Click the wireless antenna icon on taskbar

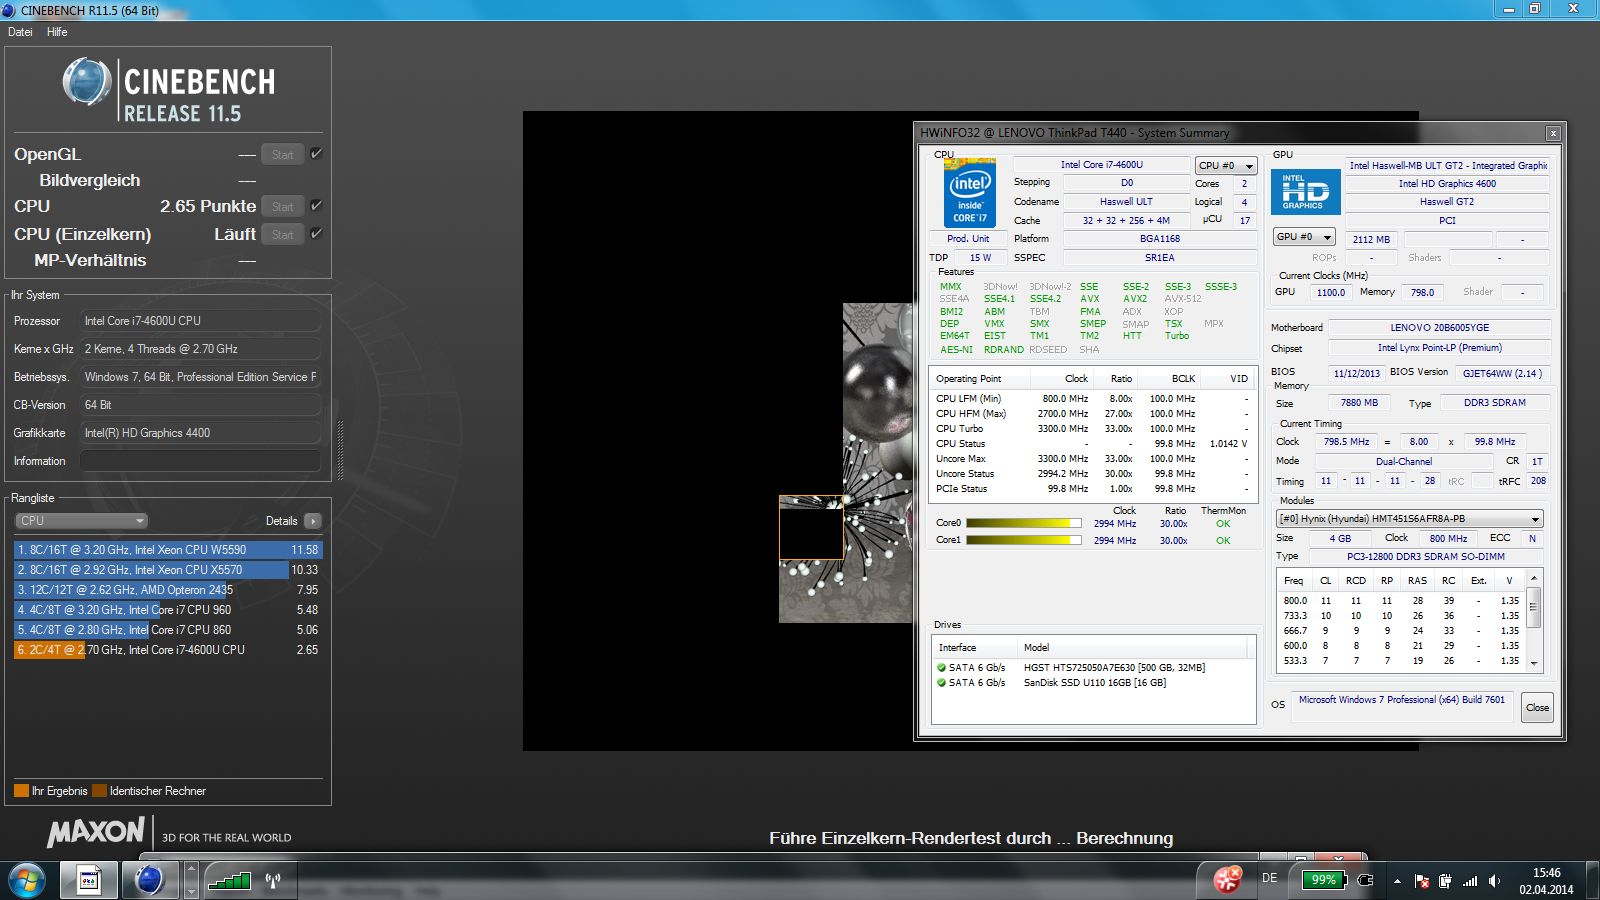pyautogui.click(x=273, y=880)
